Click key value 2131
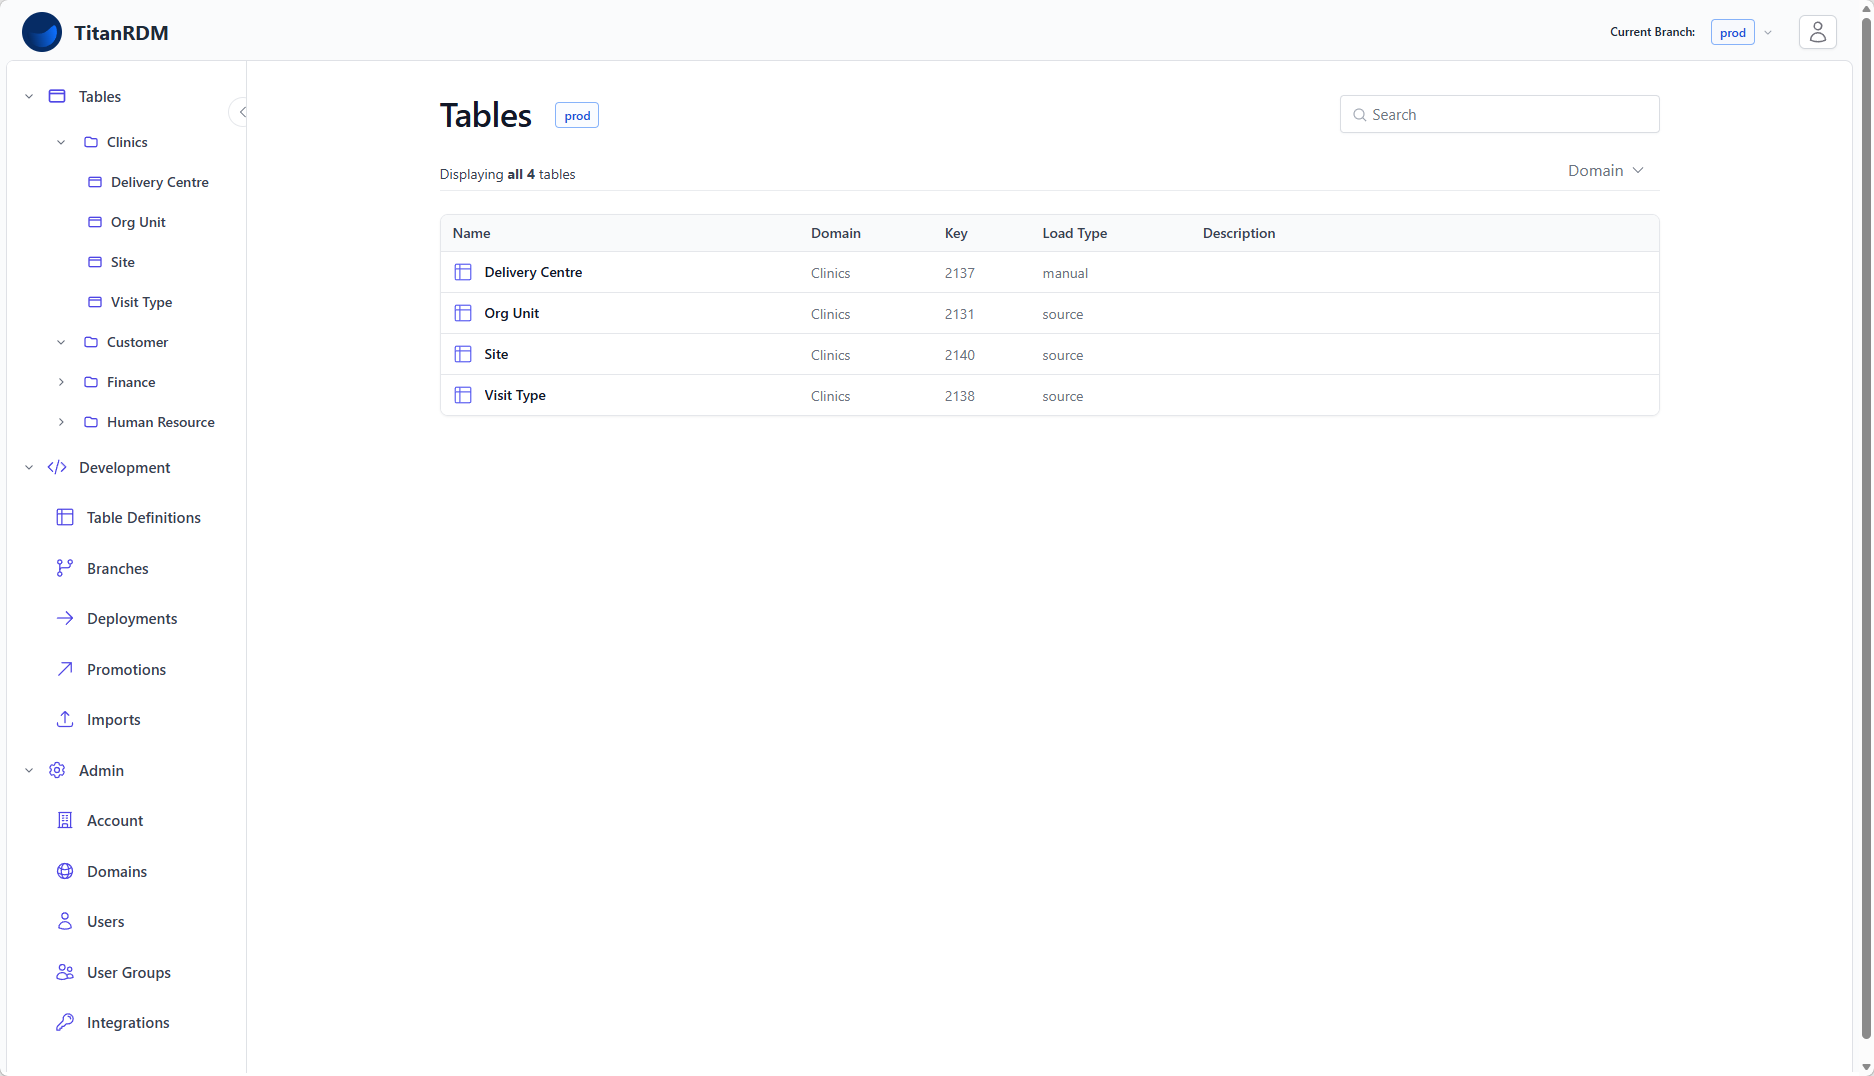This screenshot has height=1076, width=1874. tap(959, 314)
